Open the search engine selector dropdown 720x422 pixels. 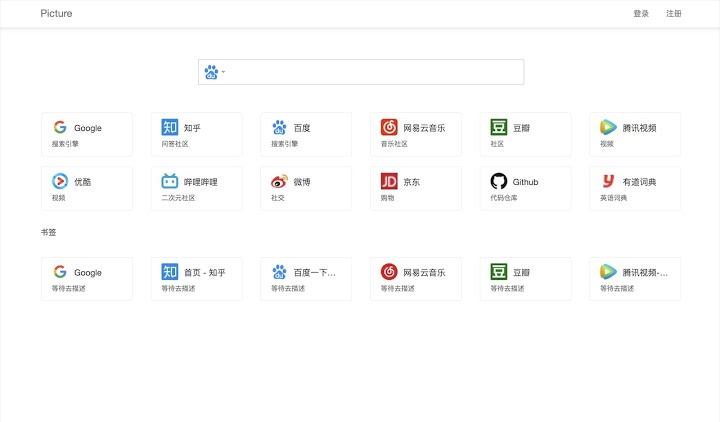[215, 72]
